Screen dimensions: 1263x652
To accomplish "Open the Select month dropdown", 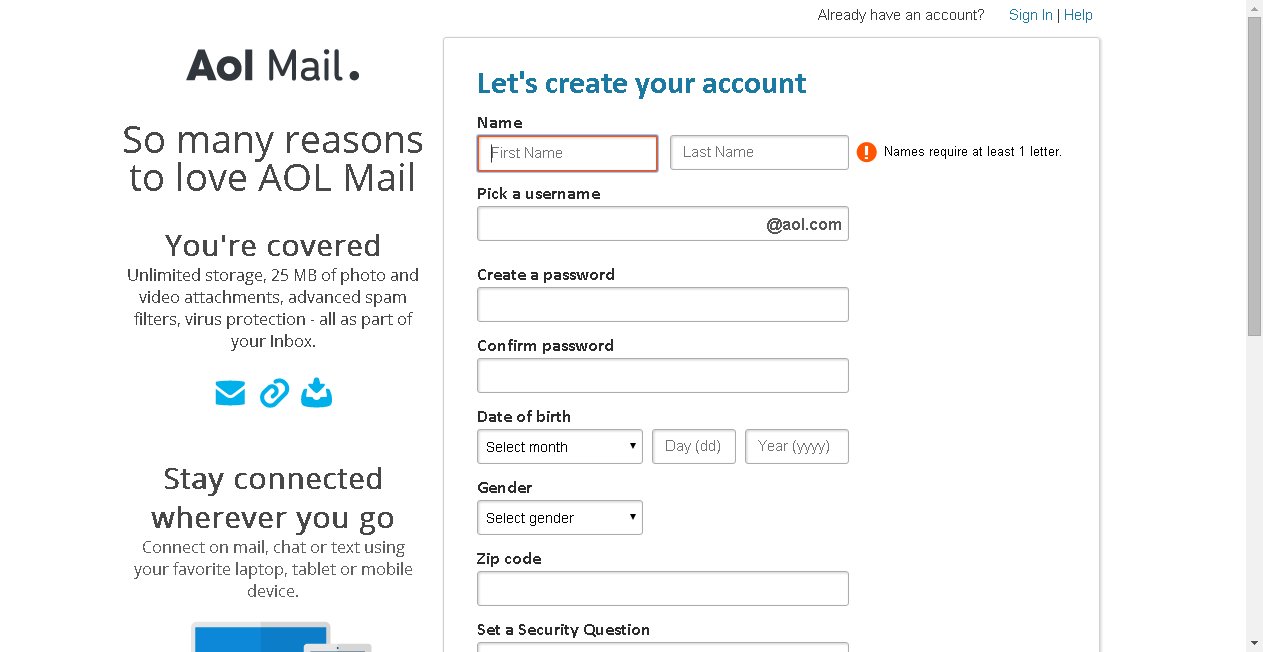I will click(x=560, y=447).
